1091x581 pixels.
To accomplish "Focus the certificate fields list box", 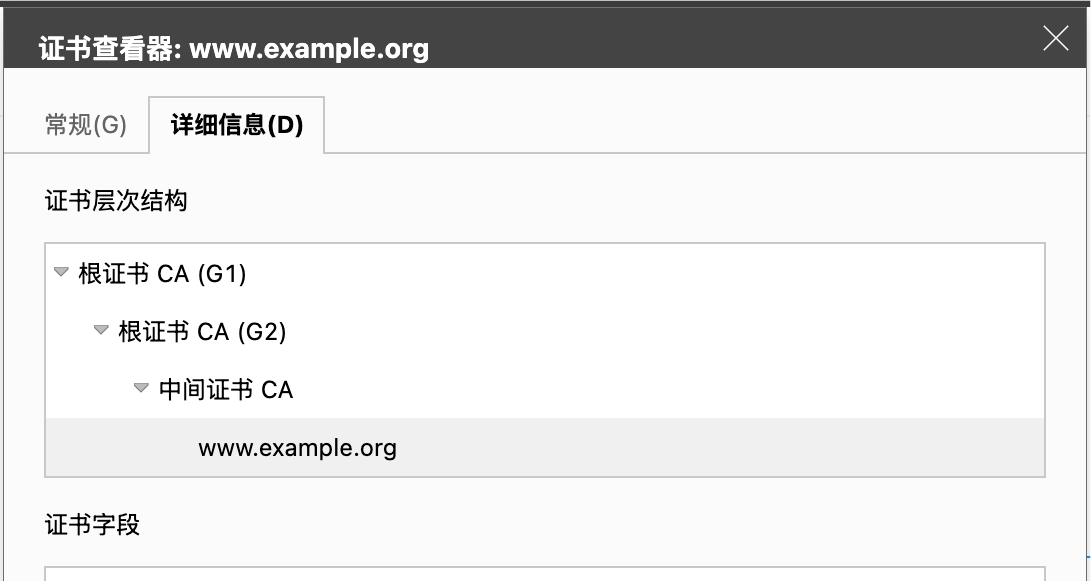I will (545, 574).
